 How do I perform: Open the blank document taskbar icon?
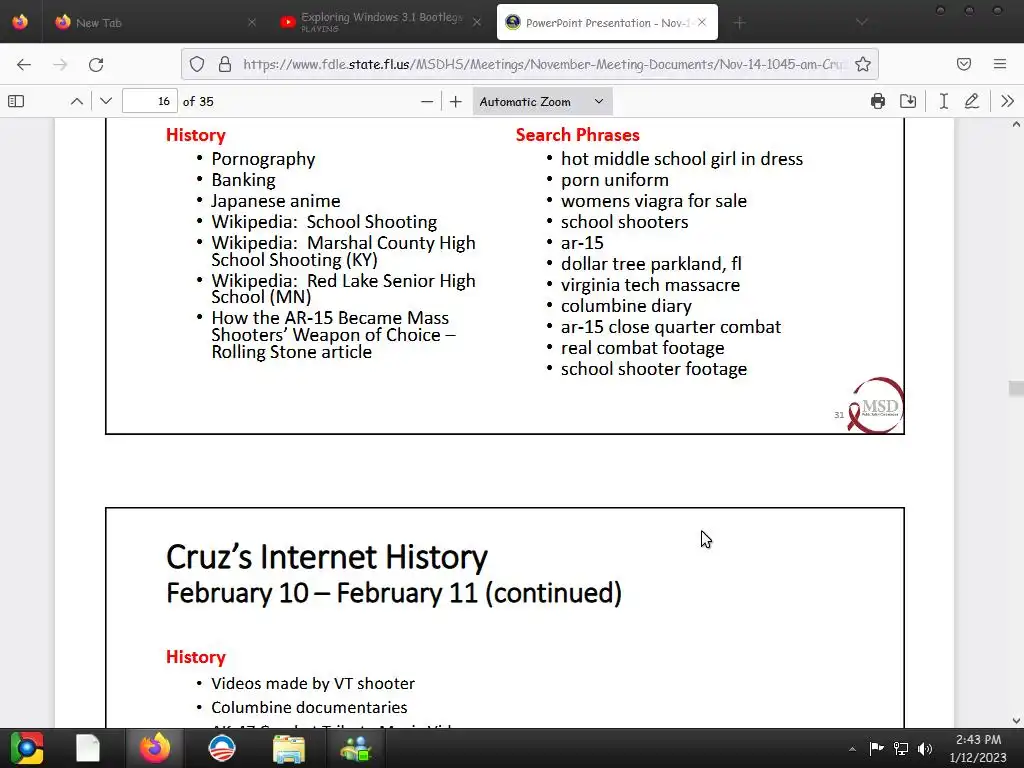tap(88, 748)
